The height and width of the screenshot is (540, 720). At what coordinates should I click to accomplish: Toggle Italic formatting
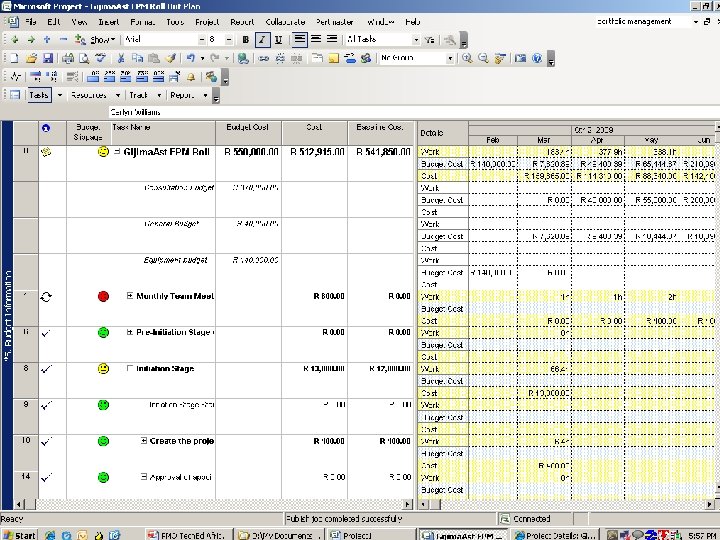(262, 40)
